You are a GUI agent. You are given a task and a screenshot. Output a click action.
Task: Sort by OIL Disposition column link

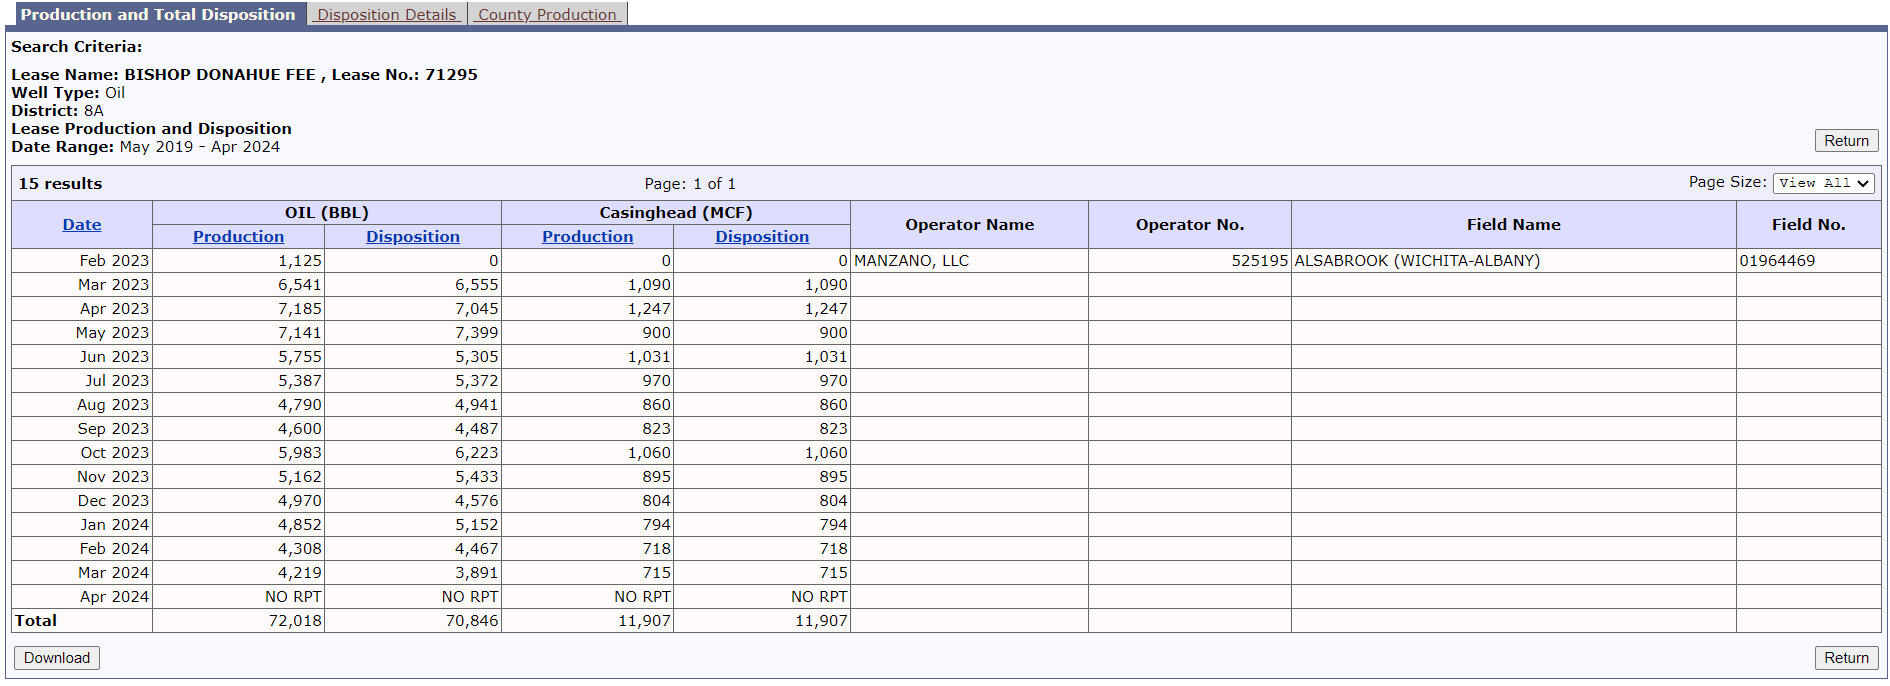point(413,237)
